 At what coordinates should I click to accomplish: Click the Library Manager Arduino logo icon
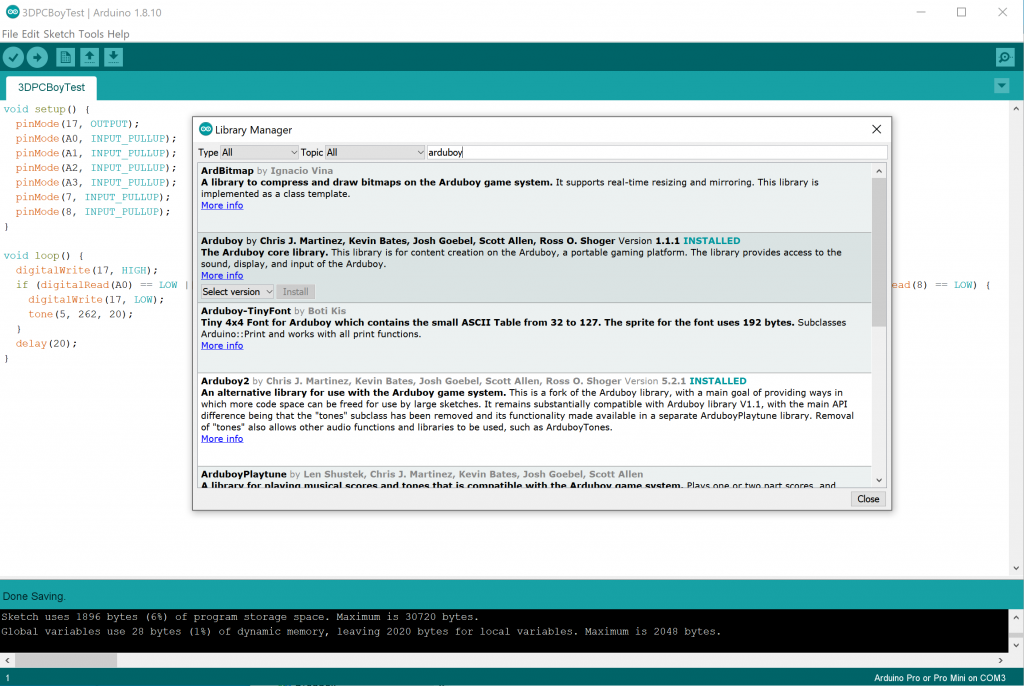click(x=206, y=129)
